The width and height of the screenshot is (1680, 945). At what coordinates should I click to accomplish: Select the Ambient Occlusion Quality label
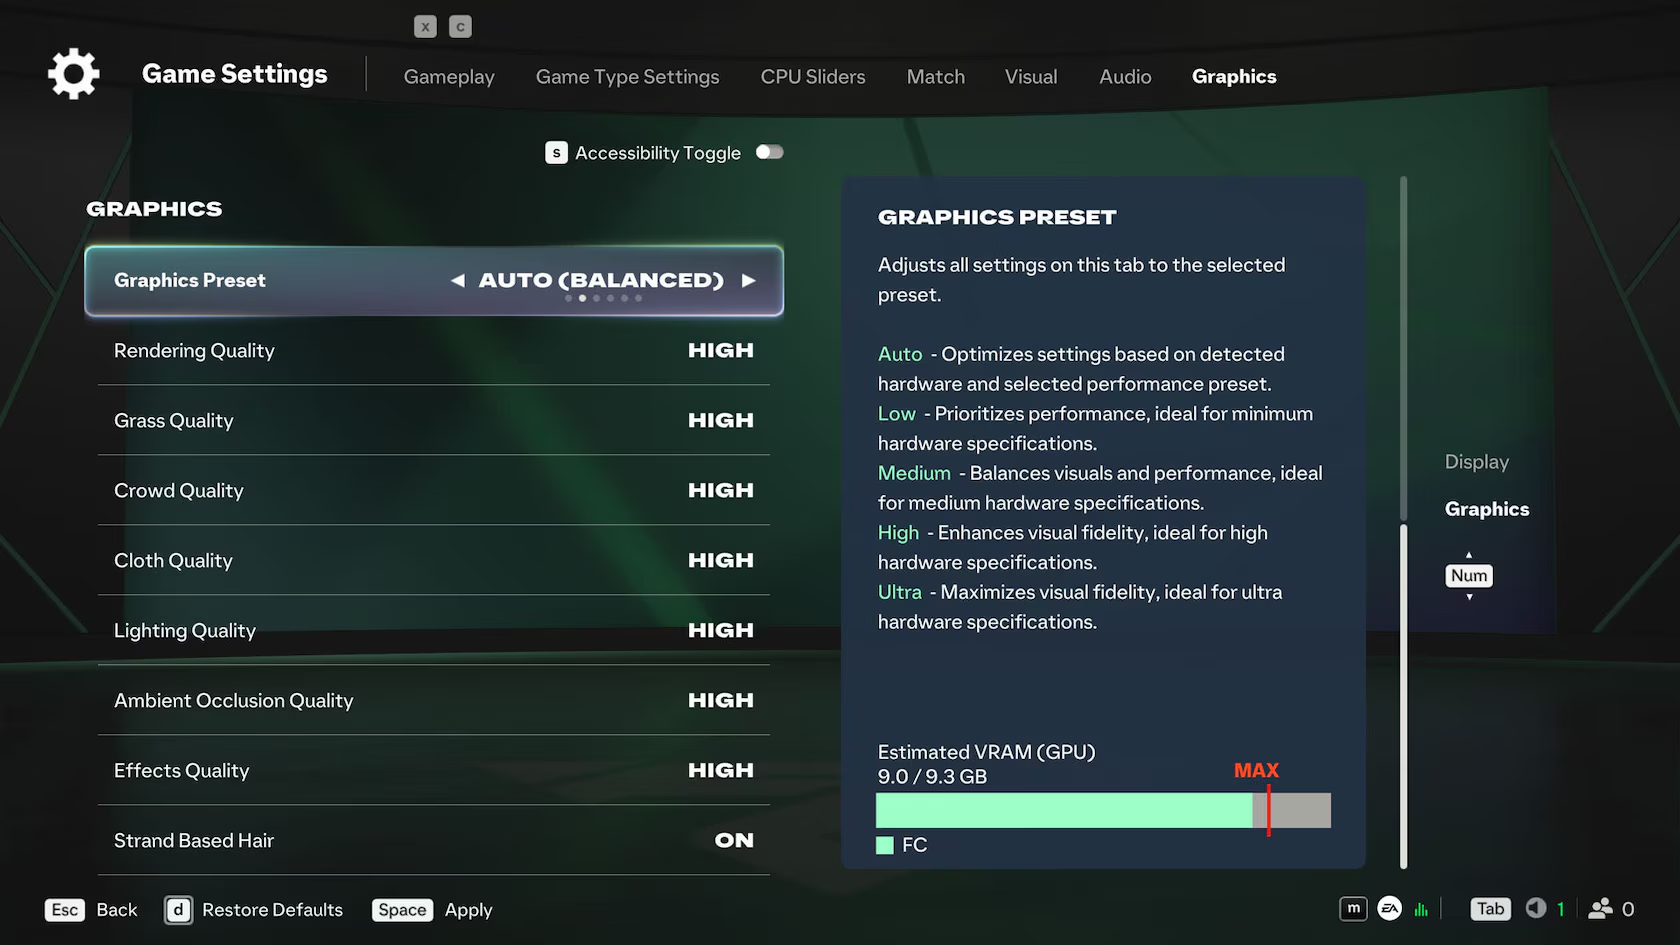[x=233, y=701]
